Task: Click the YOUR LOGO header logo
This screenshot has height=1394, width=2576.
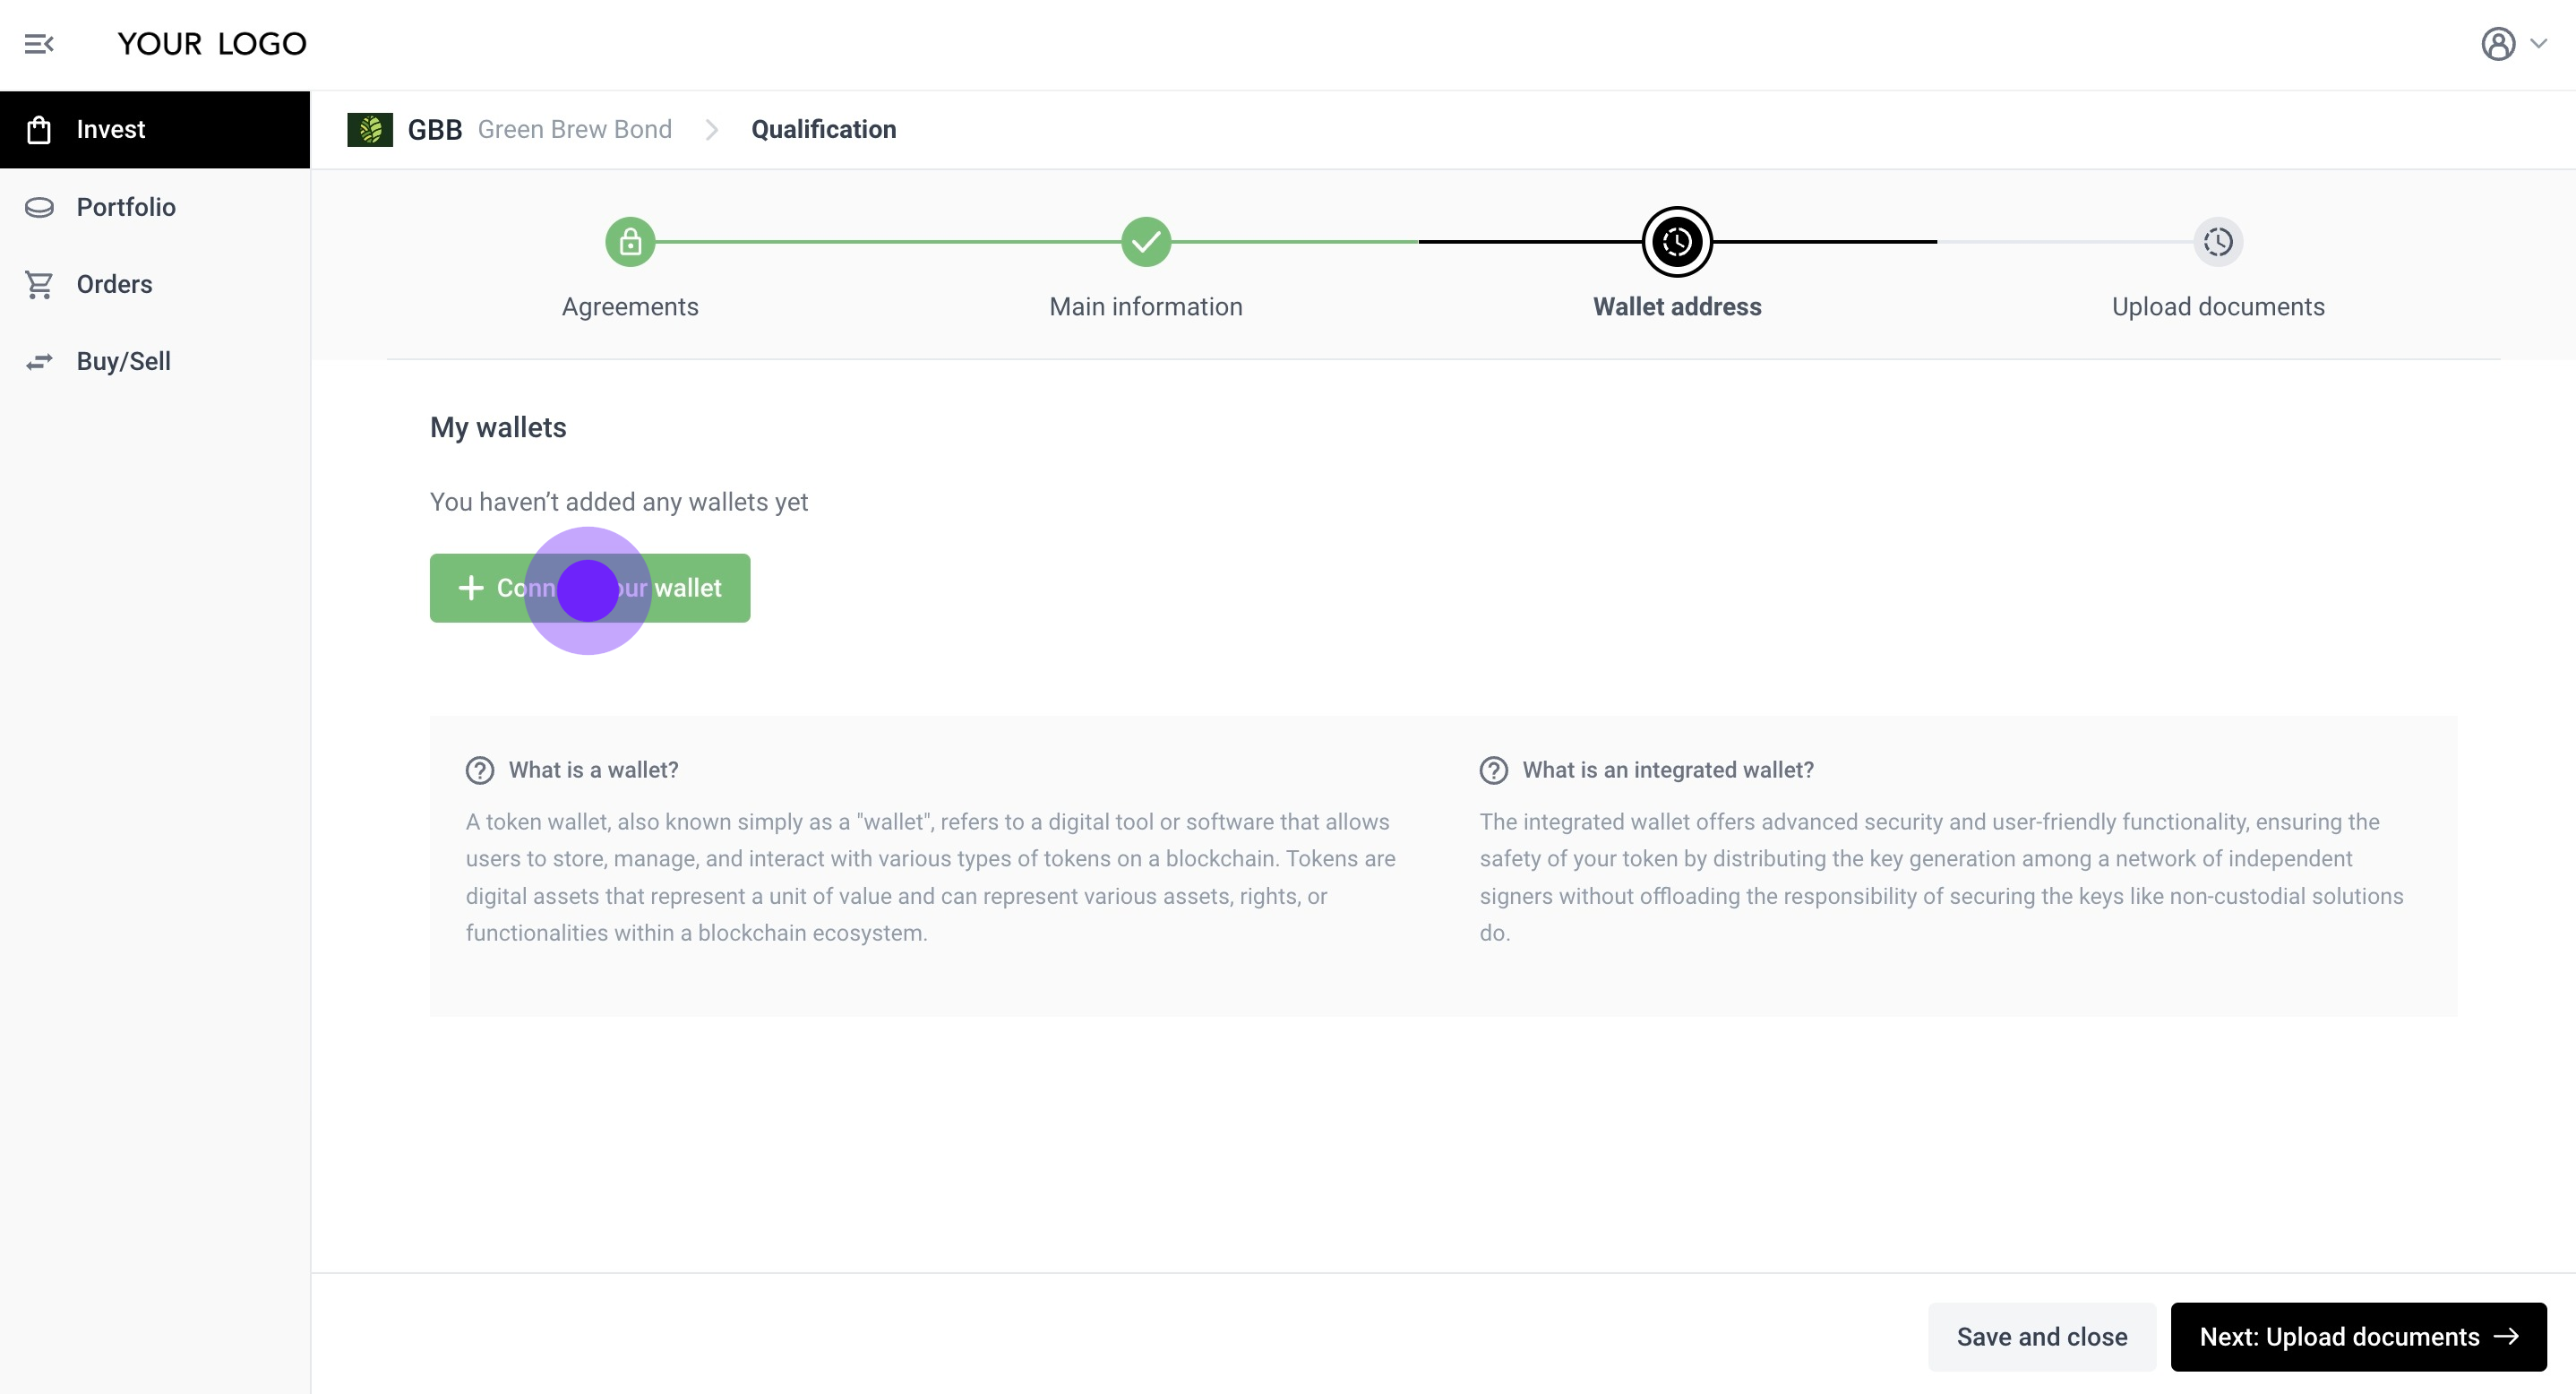Action: (x=212, y=44)
